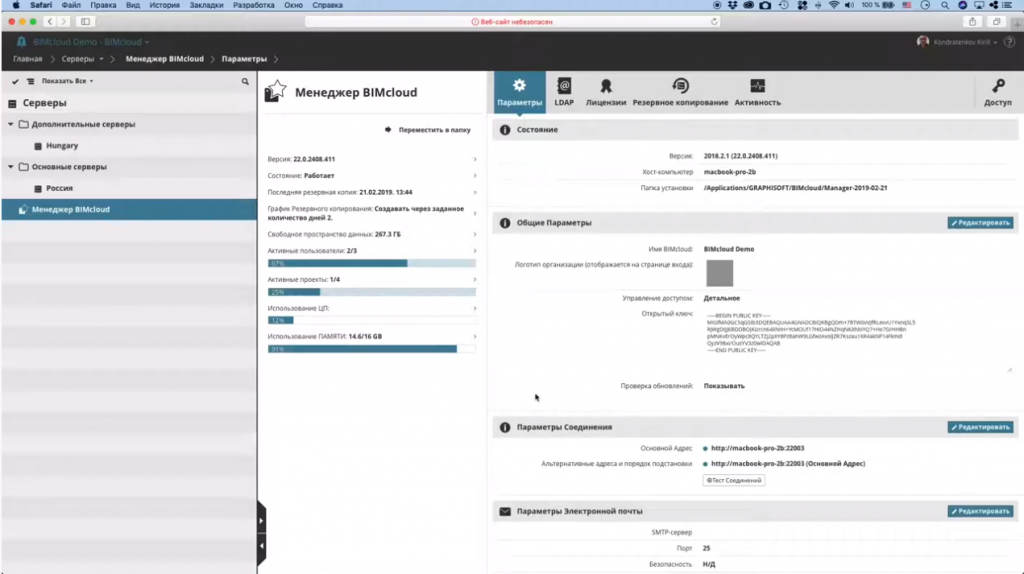Edit Общие Параметры with Редактировать

point(980,223)
